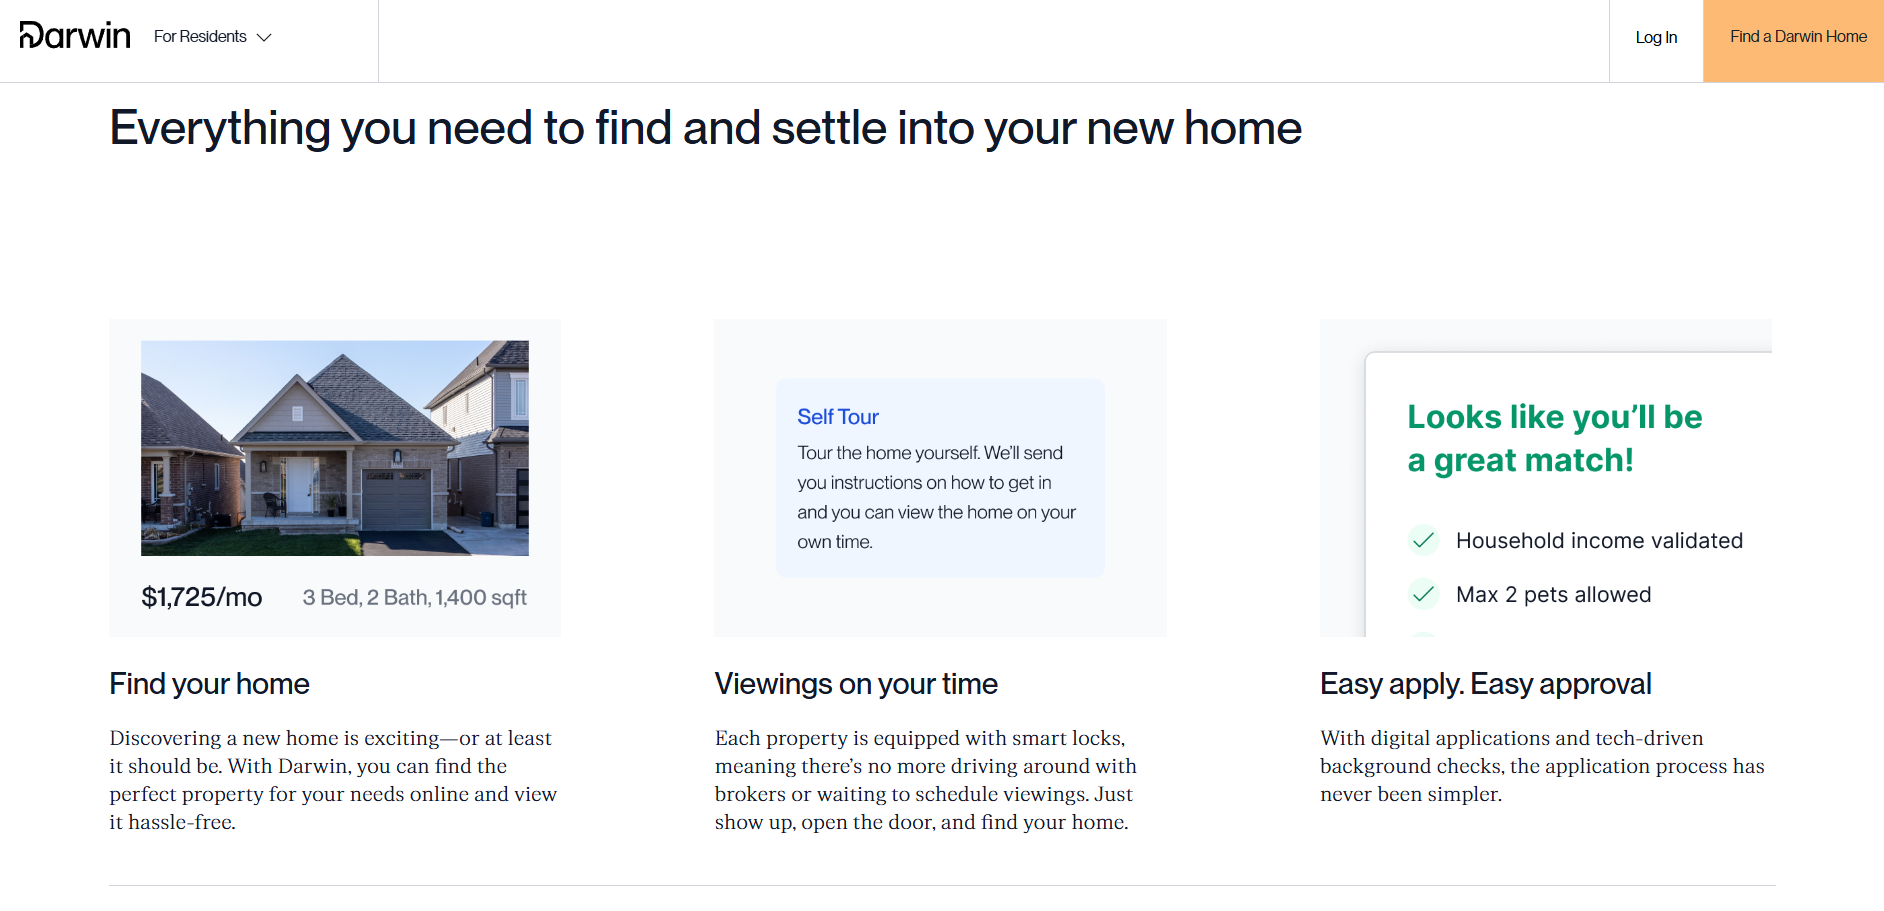The image size is (1884, 911).
Task: Select the 3 Bed, 2 Bath details text
Action: 414,598
